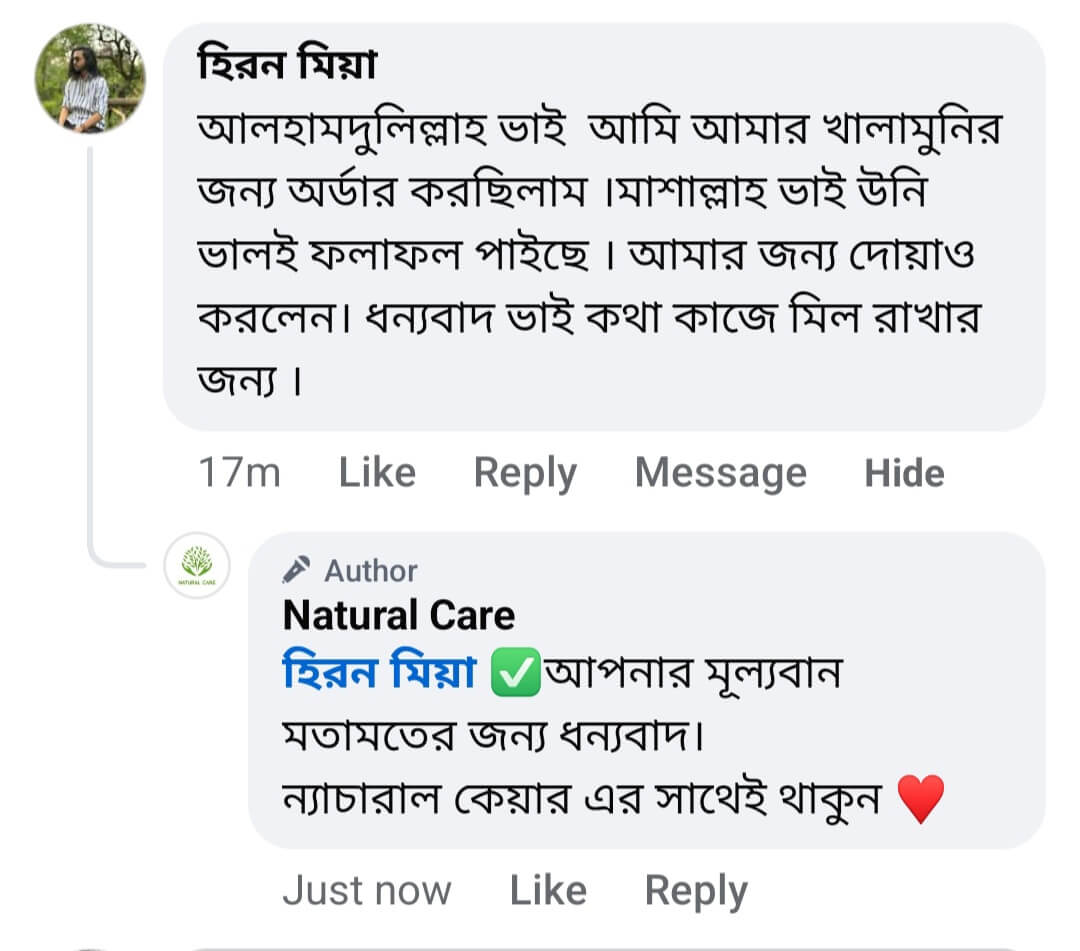Open the Natural Care author name link
This screenshot has height=951, width=1080.
click(x=399, y=615)
